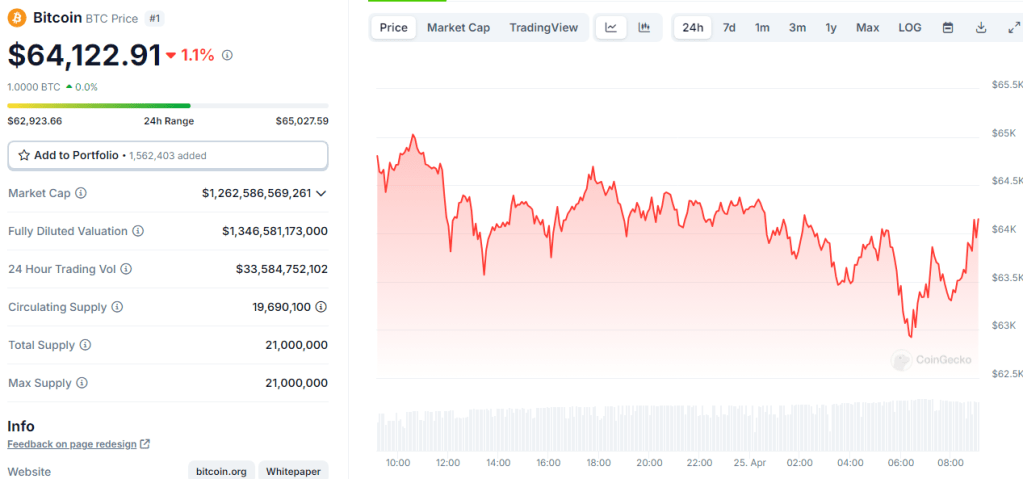This screenshot has width=1023, height=479.
Task: Click the 24h Range progress bar
Action: click(x=167, y=105)
